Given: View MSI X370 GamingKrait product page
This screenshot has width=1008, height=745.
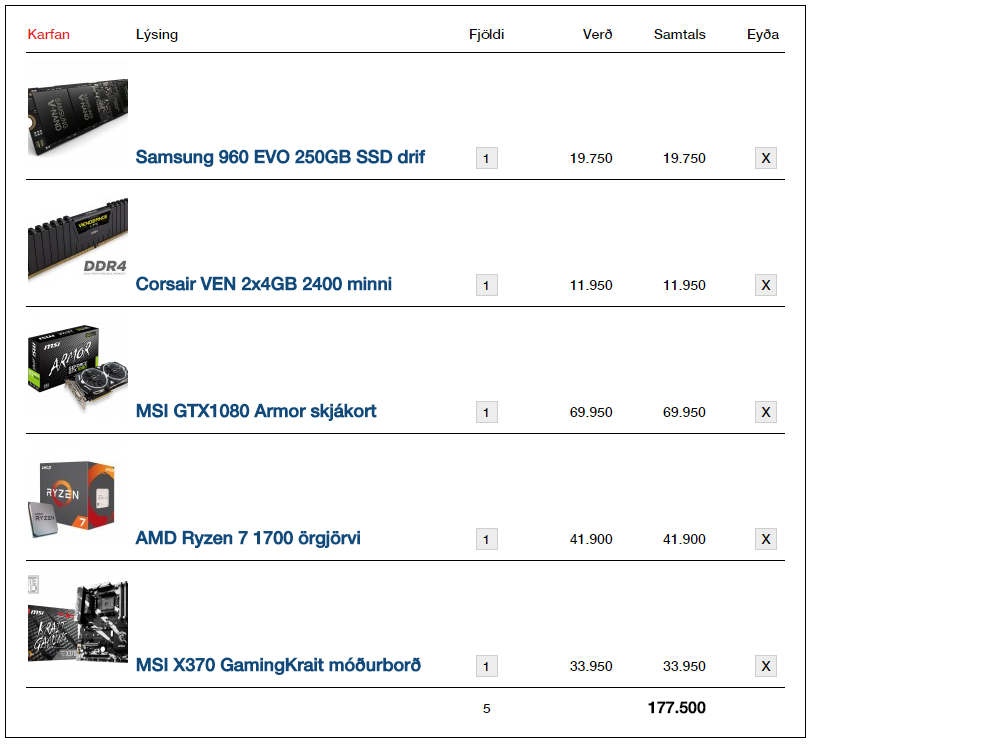Looking at the screenshot, I should point(278,665).
